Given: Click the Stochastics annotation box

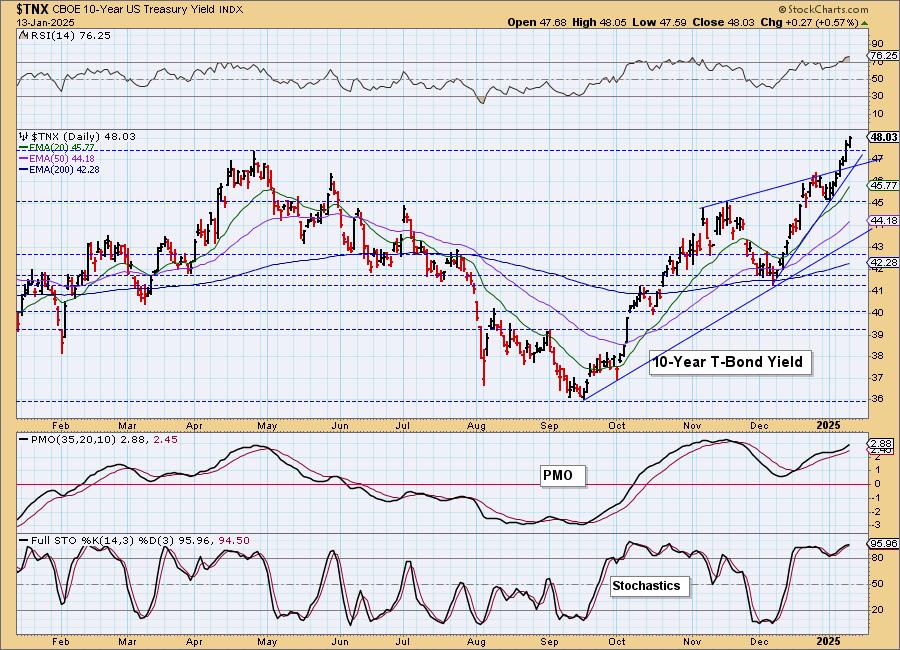Looking at the screenshot, I should 649,586.
